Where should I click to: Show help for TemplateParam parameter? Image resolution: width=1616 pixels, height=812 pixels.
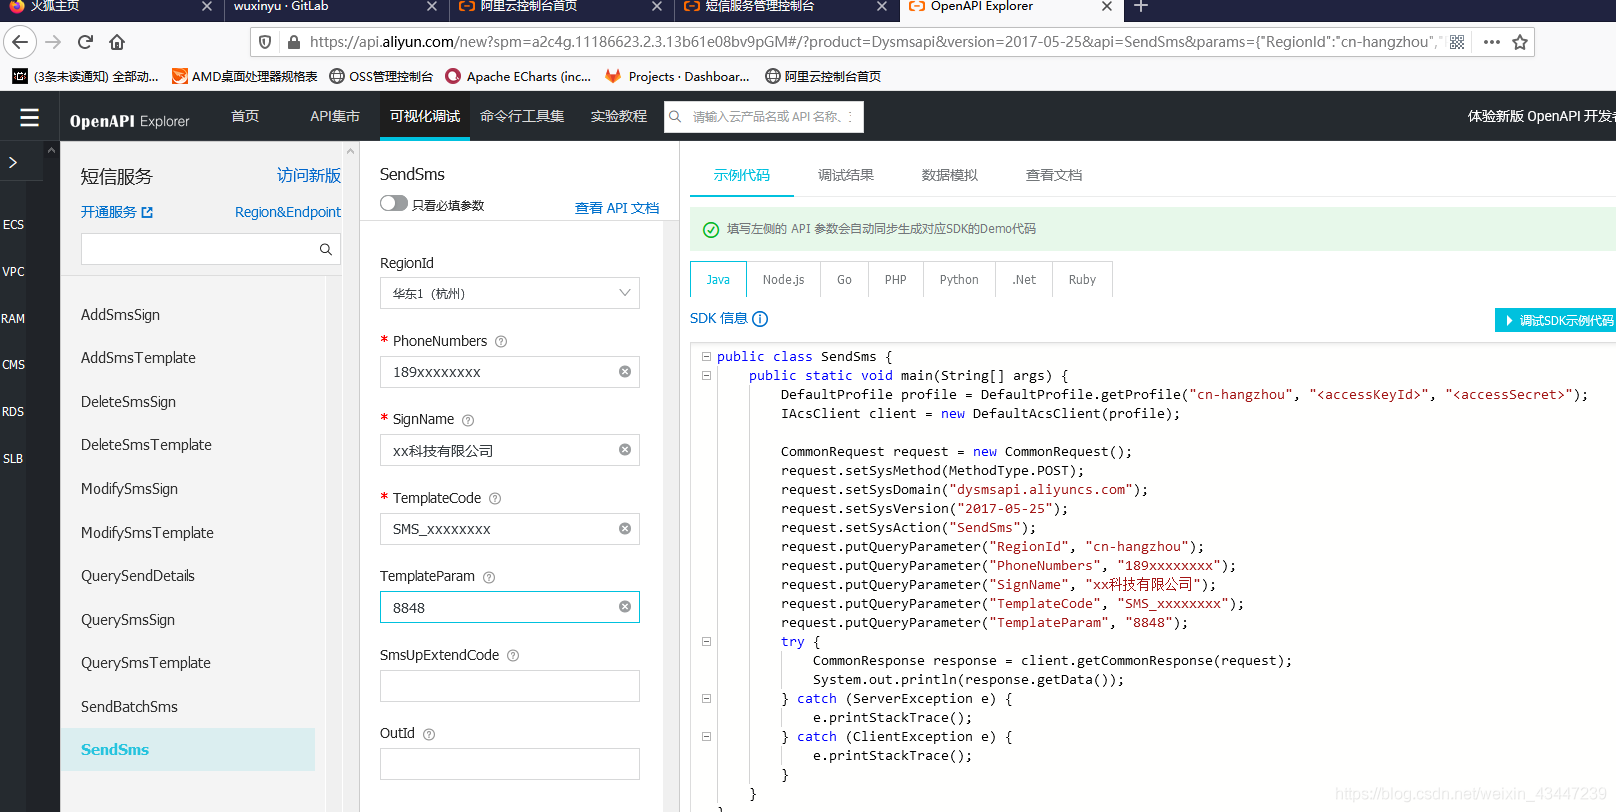(x=489, y=577)
